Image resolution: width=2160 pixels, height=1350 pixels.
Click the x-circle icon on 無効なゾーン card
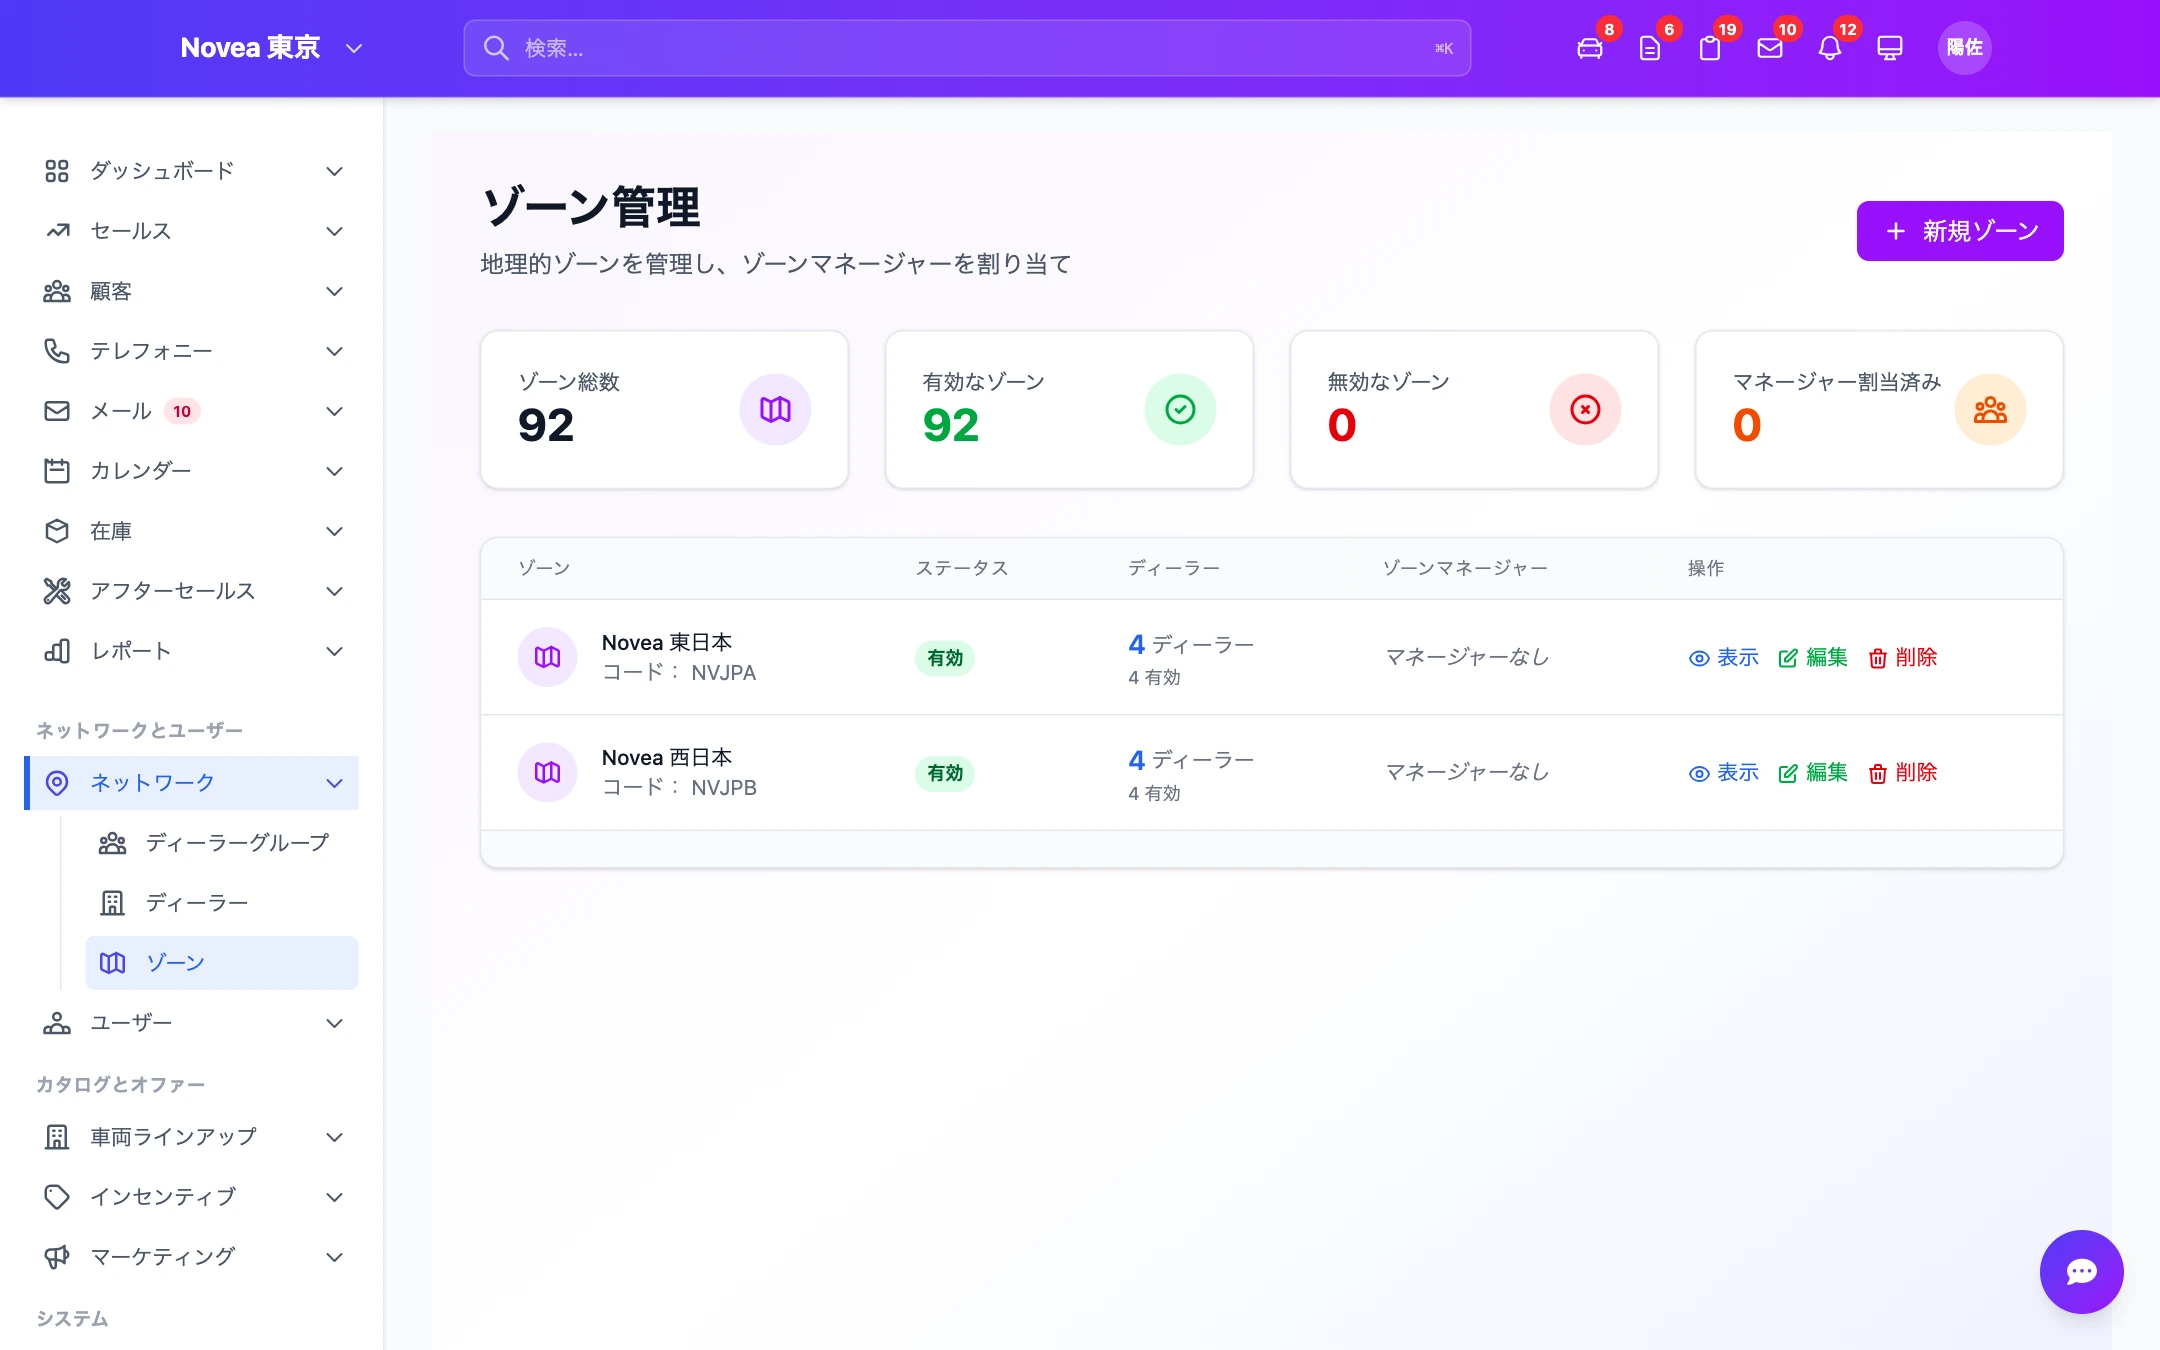point(1585,409)
